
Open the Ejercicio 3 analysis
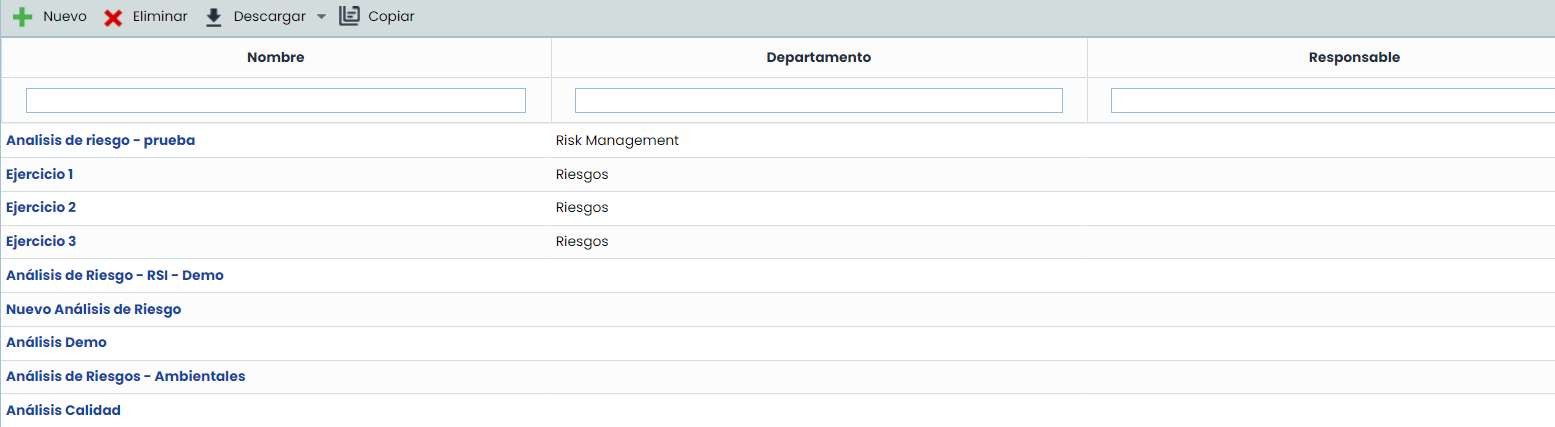pos(41,242)
